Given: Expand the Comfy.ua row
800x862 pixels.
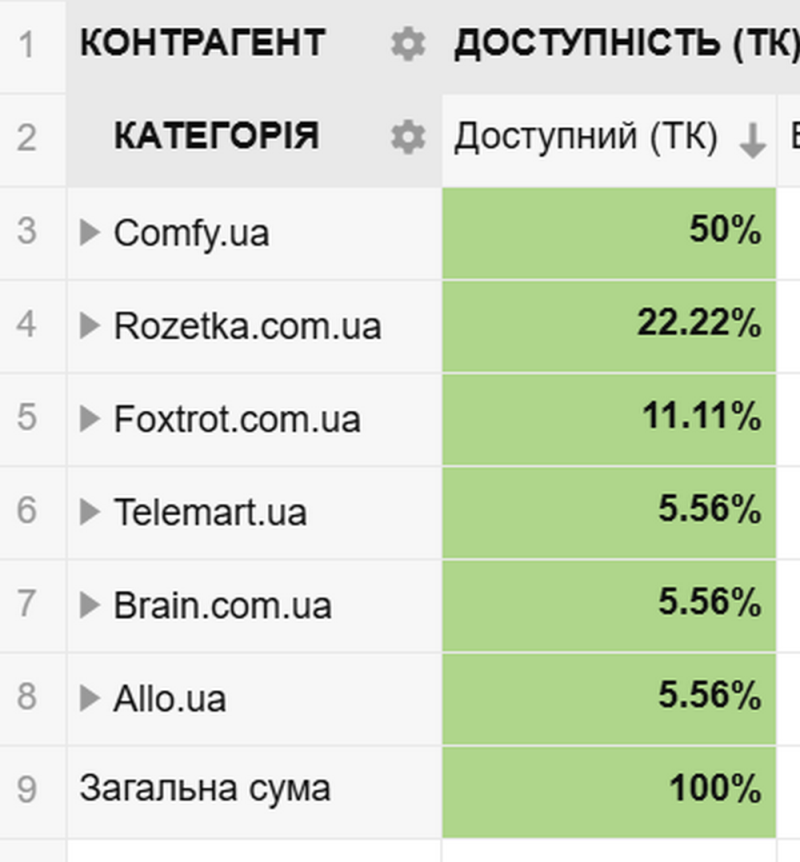Looking at the screenshot, I should [x=90, y=233].
